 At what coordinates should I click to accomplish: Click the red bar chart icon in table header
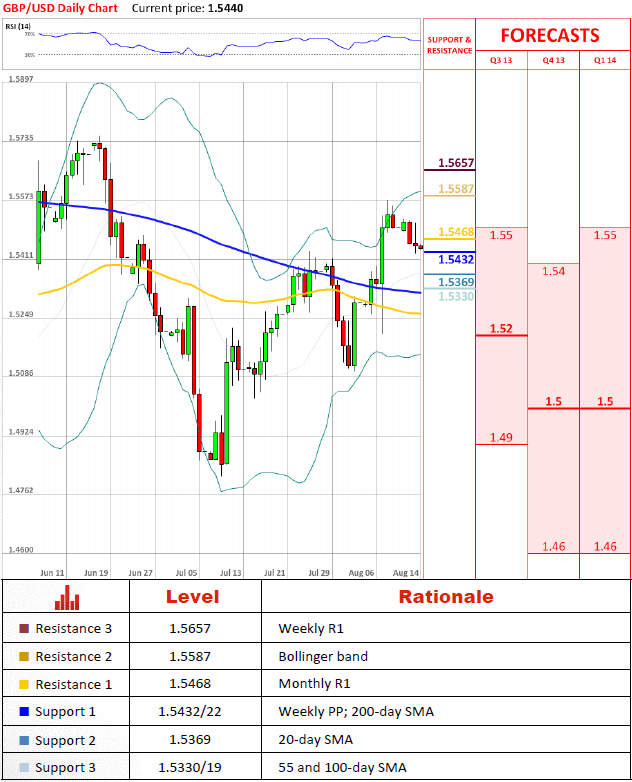tap(67, 598)
